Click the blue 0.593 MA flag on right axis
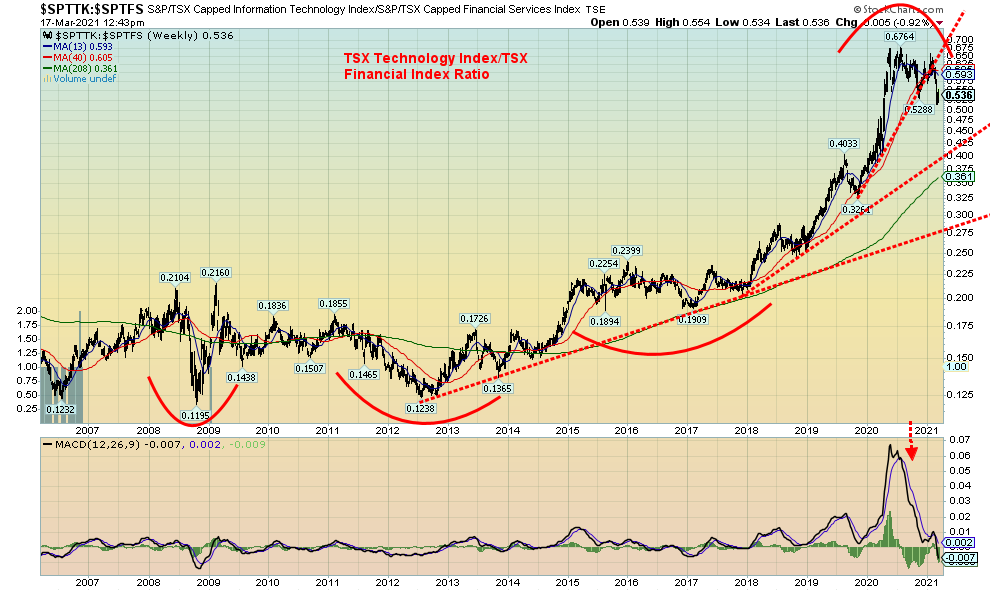This screenshot has width=990, height=591. click(x=957, y=73)
